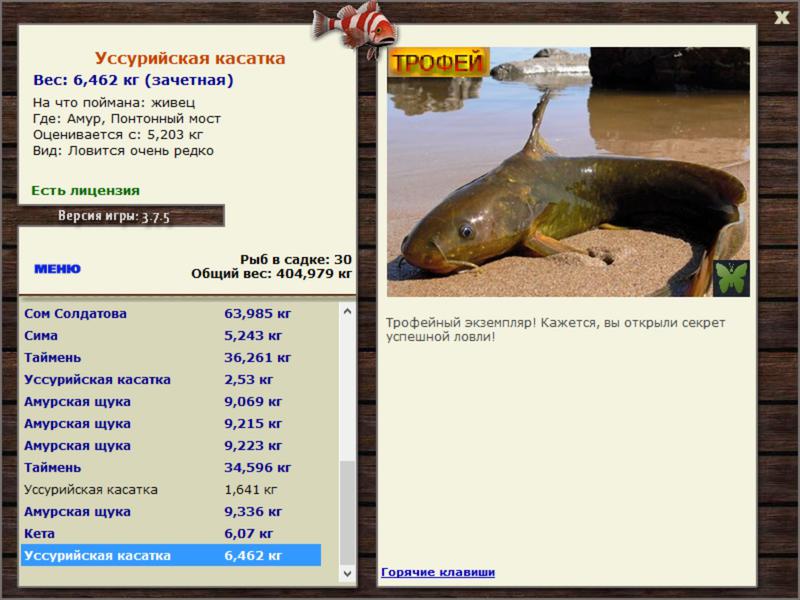Image resolution: width=800 pixels, height=600 pixels.
Task: Click the list scrollbar up arrow
Action: pos(347,311)
